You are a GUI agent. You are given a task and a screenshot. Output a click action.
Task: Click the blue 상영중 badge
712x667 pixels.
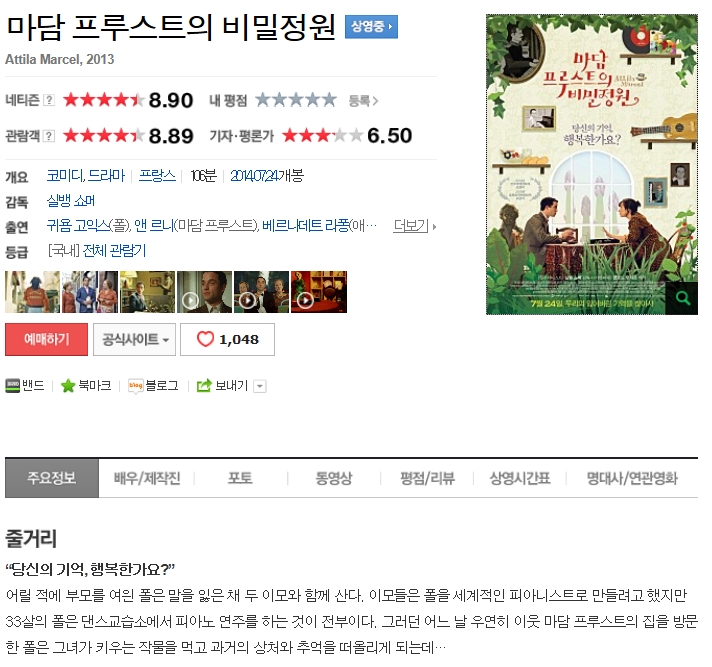371,26
